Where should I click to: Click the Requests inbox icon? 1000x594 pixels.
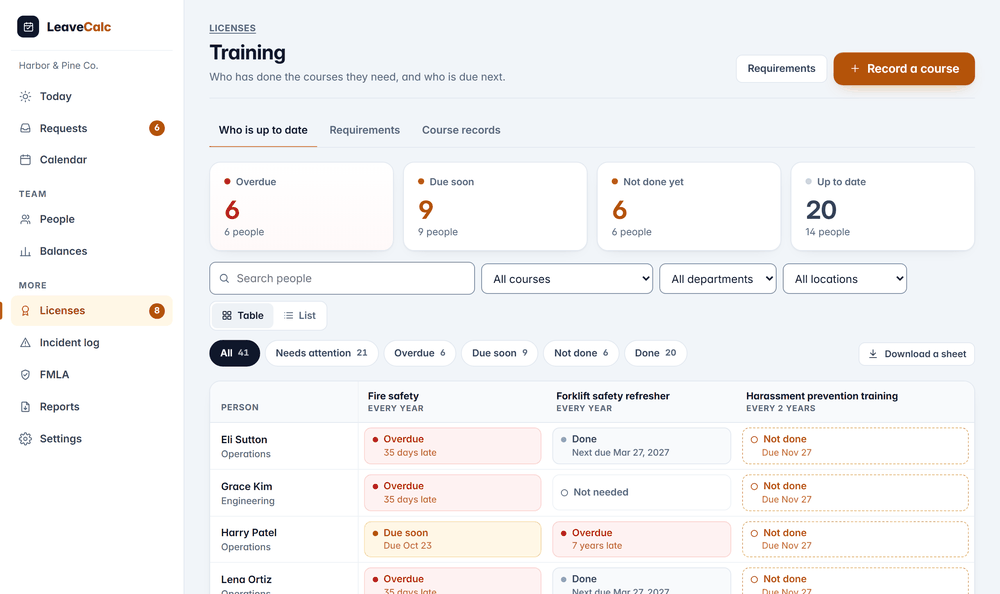[26, 128]
